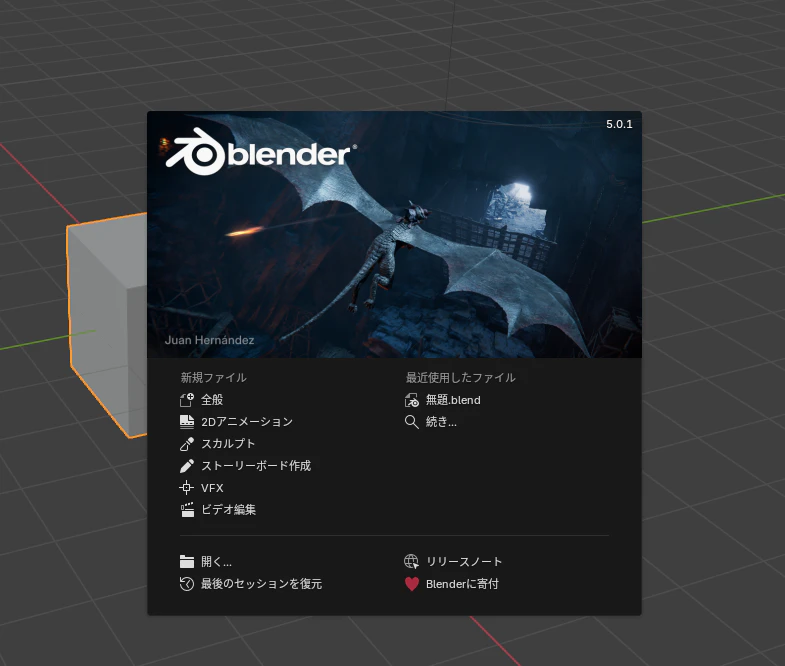Click the release notes globe icon
The width and height of the screenshot is (785, 666).
pos(412,561)
